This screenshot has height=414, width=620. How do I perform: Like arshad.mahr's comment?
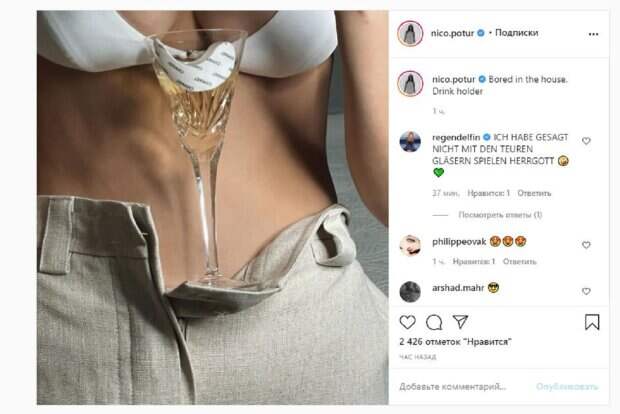click(x=586, y=291)
